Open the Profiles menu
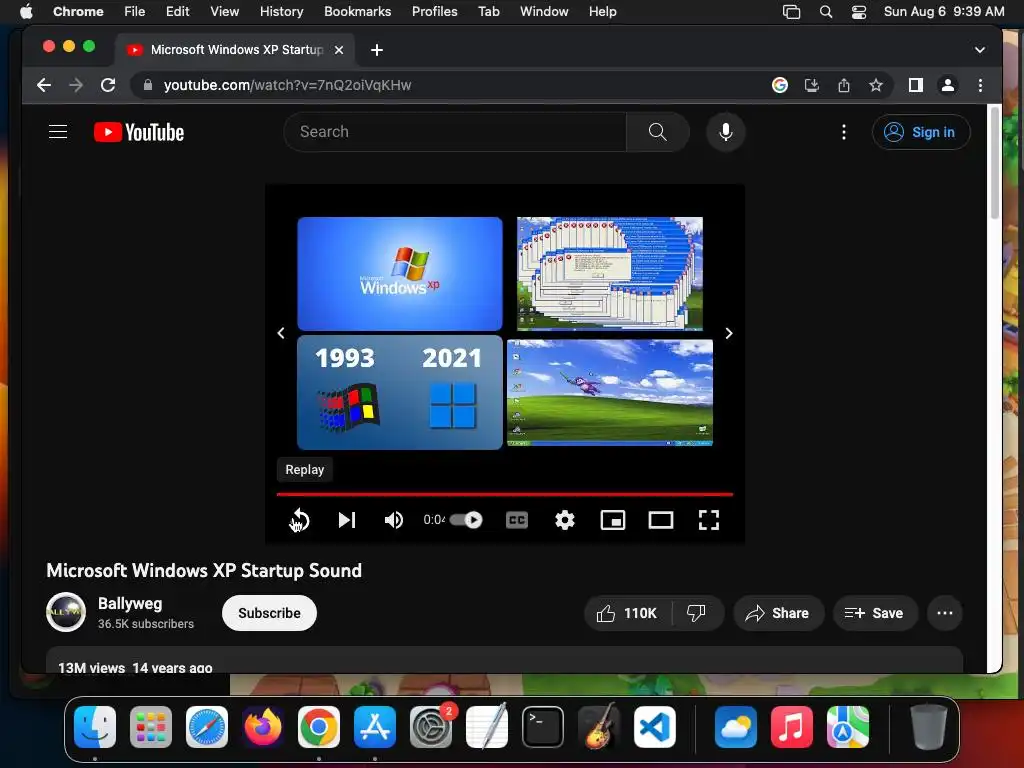The image size is (1024, 768). tap(434, 11)
